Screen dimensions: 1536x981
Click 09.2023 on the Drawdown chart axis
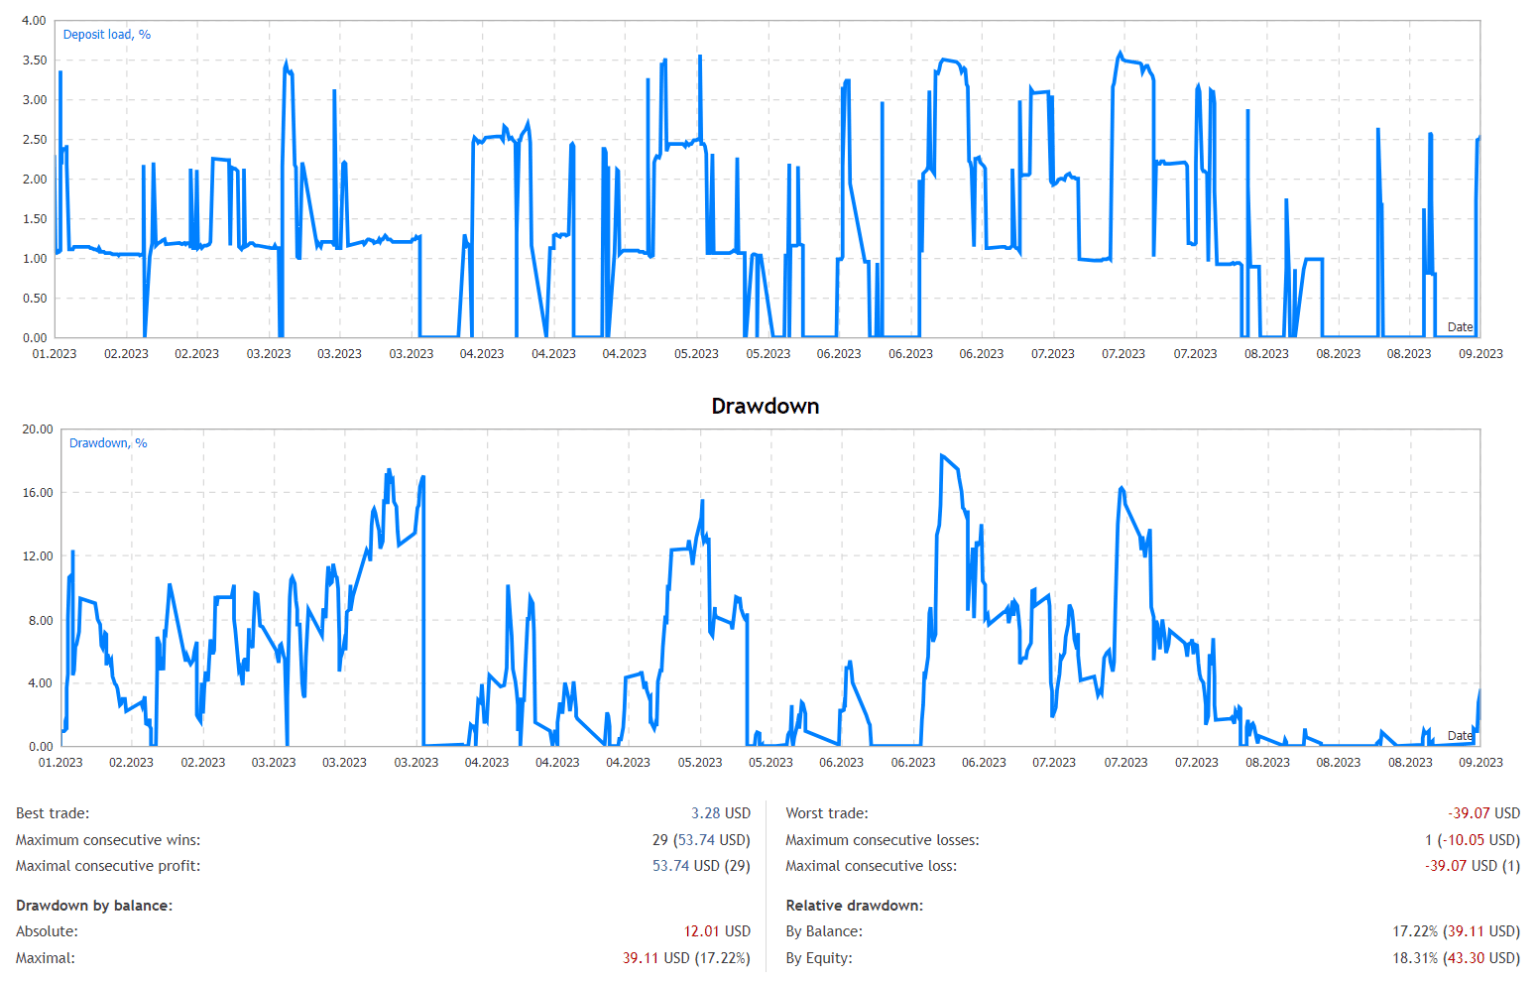point(1480,762)
